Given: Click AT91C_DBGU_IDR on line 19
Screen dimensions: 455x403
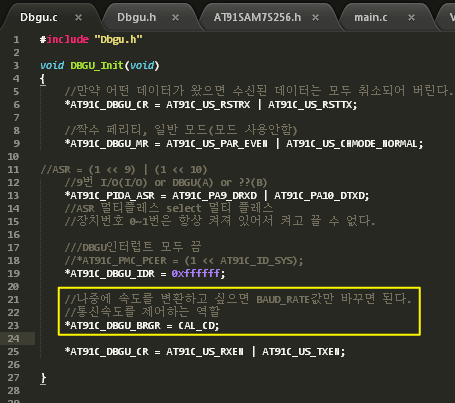Looking at the screenshot, I should point(112,273).
